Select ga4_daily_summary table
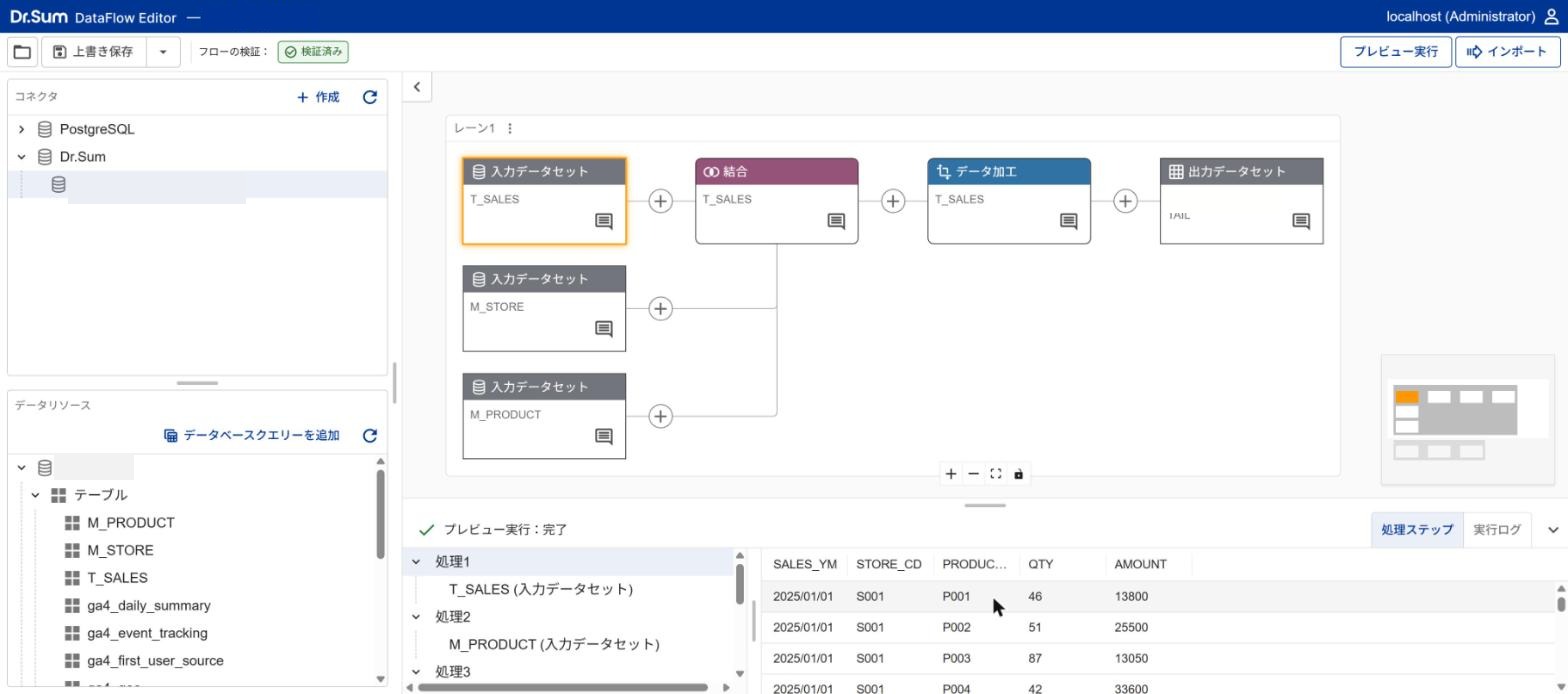Screen dimensions: 1568x694 pyautogui.click(x=148, y=606)
